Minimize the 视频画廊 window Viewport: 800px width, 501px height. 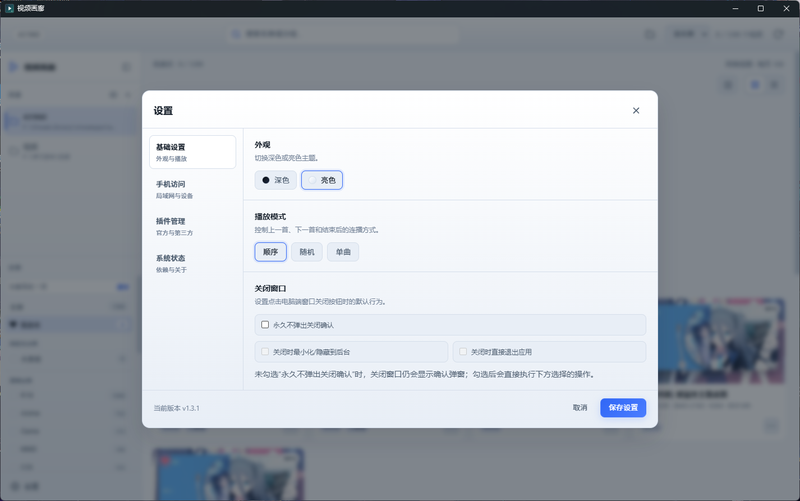coord(735,9)
